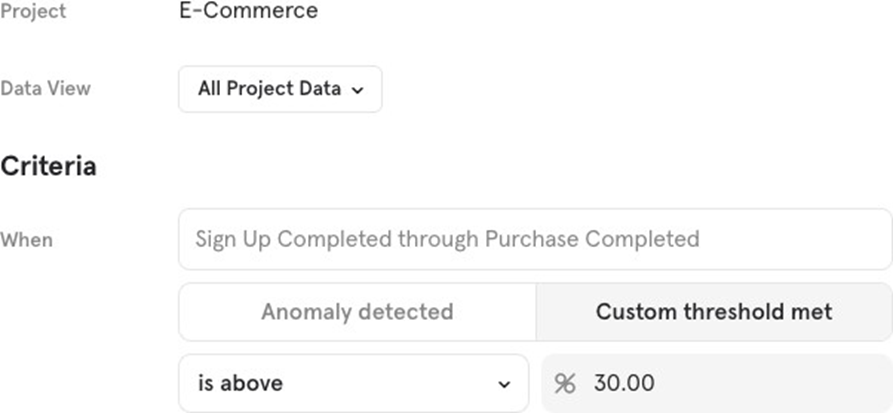Screen dimensions: 893x413
Task: Click the Data View label
Action: (45, 88)
